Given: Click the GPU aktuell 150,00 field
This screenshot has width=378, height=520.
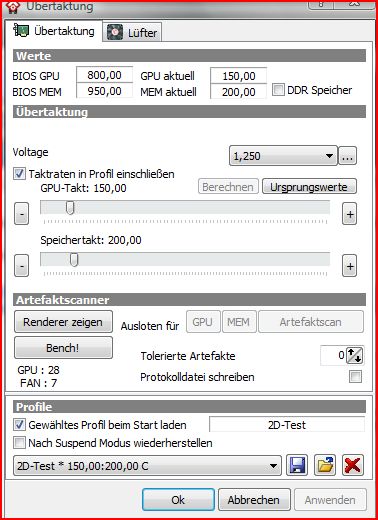Looking at the screenshot, I should 239,76.
